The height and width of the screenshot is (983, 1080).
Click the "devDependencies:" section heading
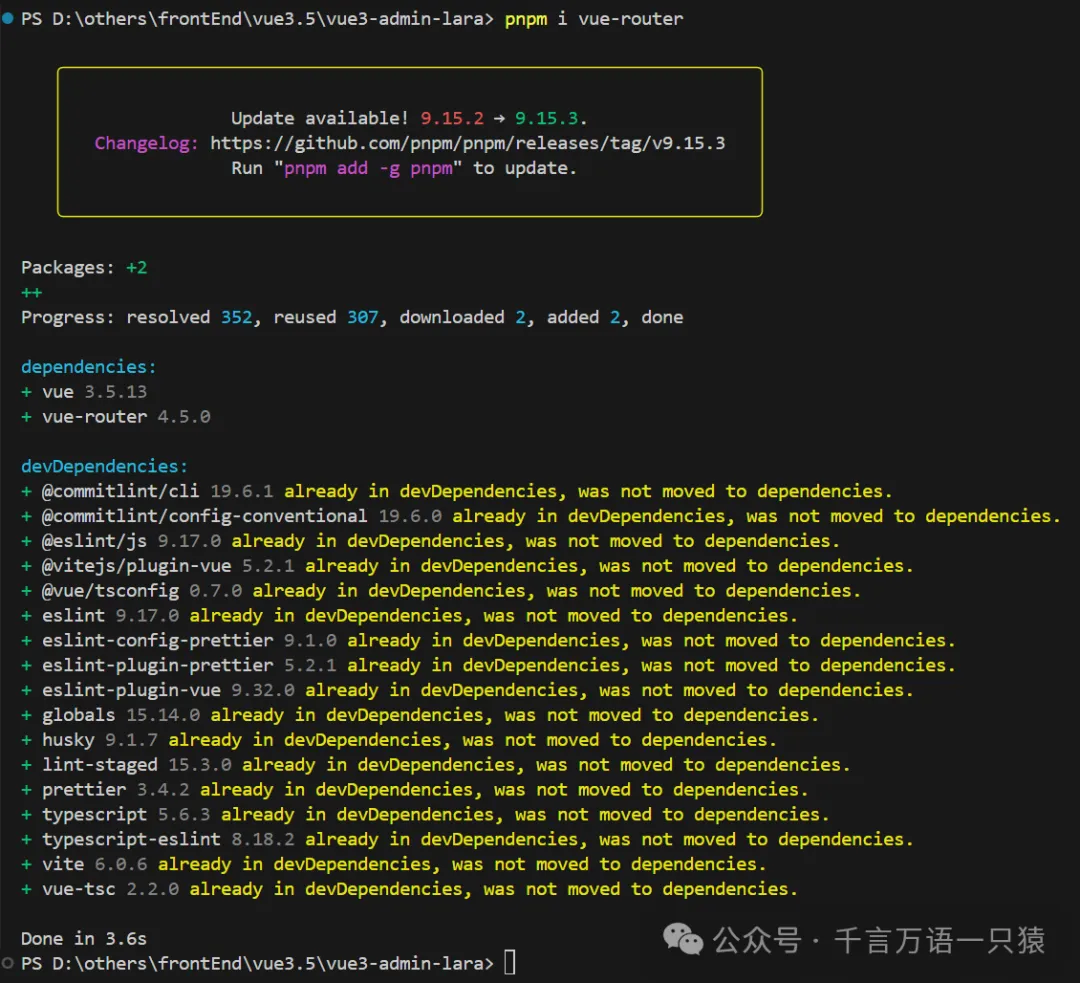point(105,466)
